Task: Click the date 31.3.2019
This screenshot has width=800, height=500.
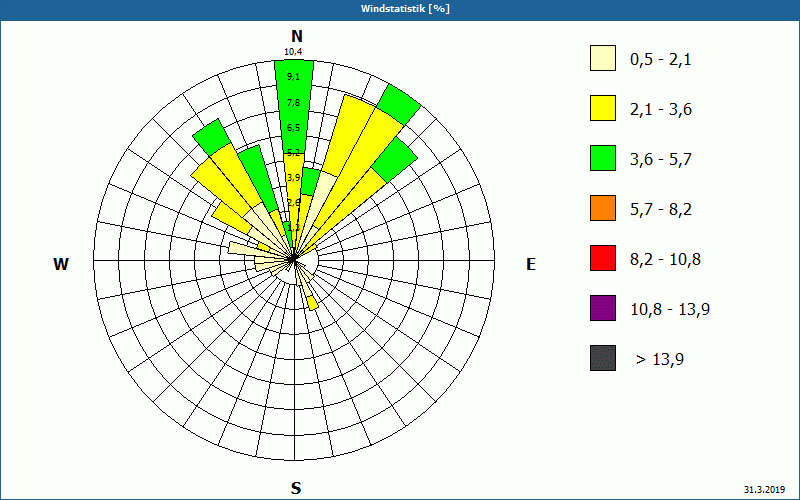Action: (764, 489)
